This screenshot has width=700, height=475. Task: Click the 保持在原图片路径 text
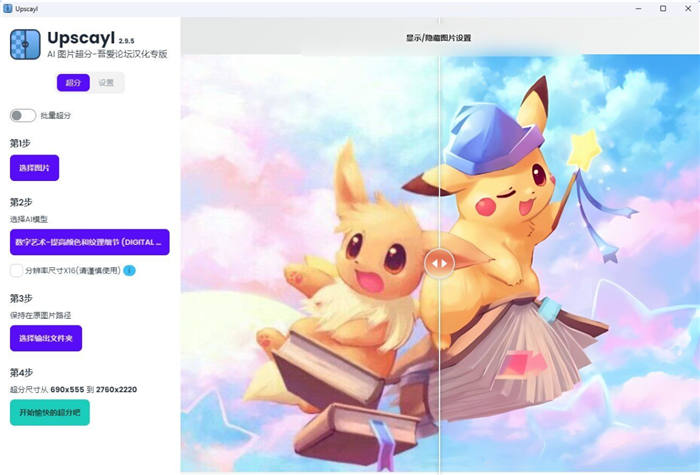point(41,315)
